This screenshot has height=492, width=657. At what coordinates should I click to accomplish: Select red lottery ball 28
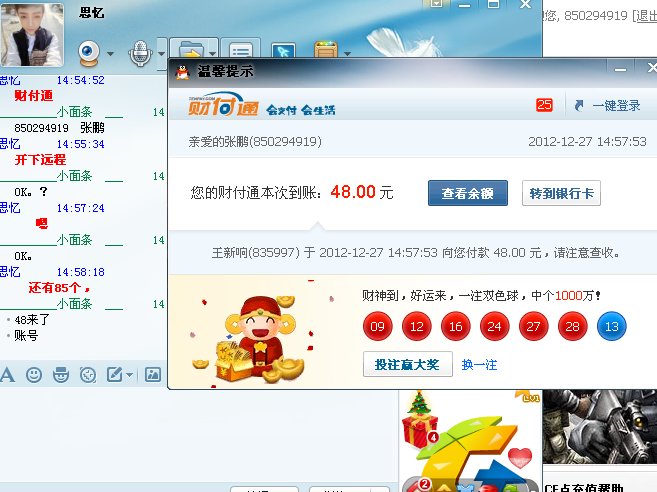tap(572, 326)
